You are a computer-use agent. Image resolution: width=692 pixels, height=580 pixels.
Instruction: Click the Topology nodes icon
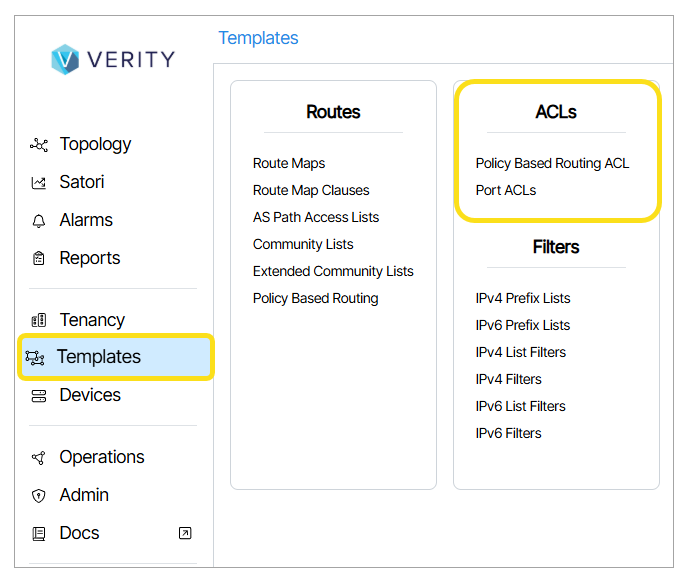coord(39,145)
